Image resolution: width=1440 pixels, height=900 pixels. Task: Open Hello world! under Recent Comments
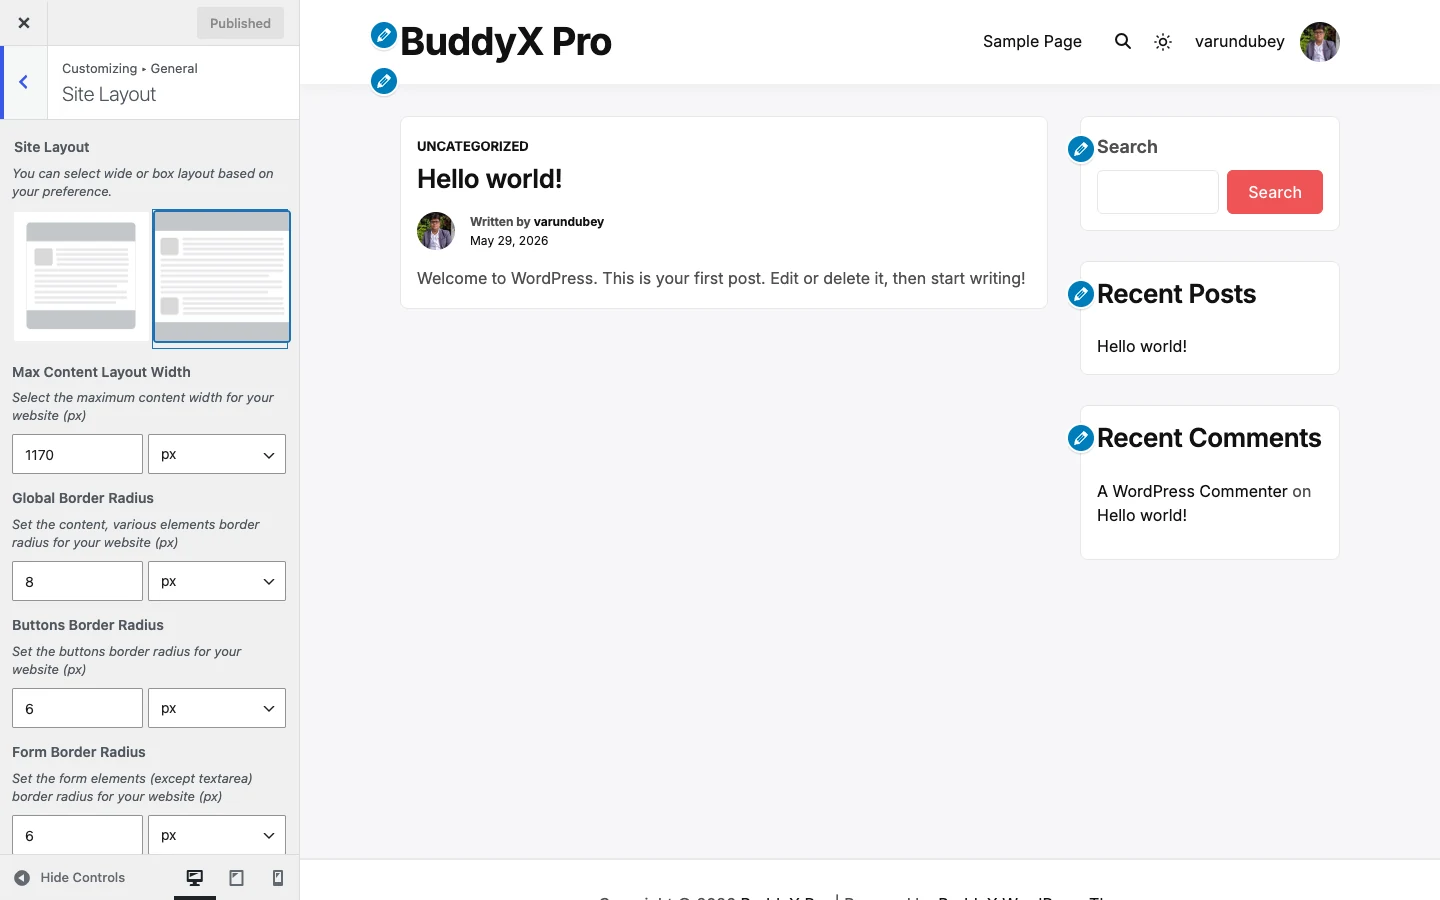(1142, 515)
